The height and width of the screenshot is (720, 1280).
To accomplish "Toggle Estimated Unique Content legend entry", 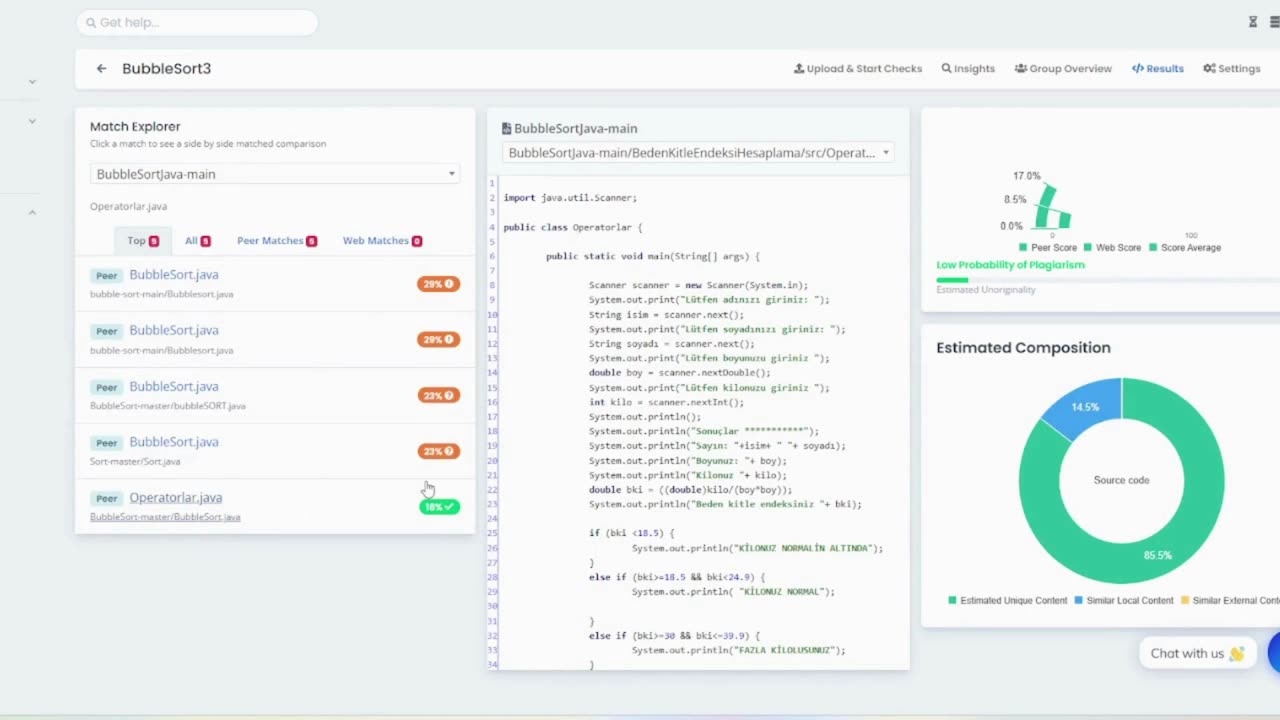I will click(1008, 600).
